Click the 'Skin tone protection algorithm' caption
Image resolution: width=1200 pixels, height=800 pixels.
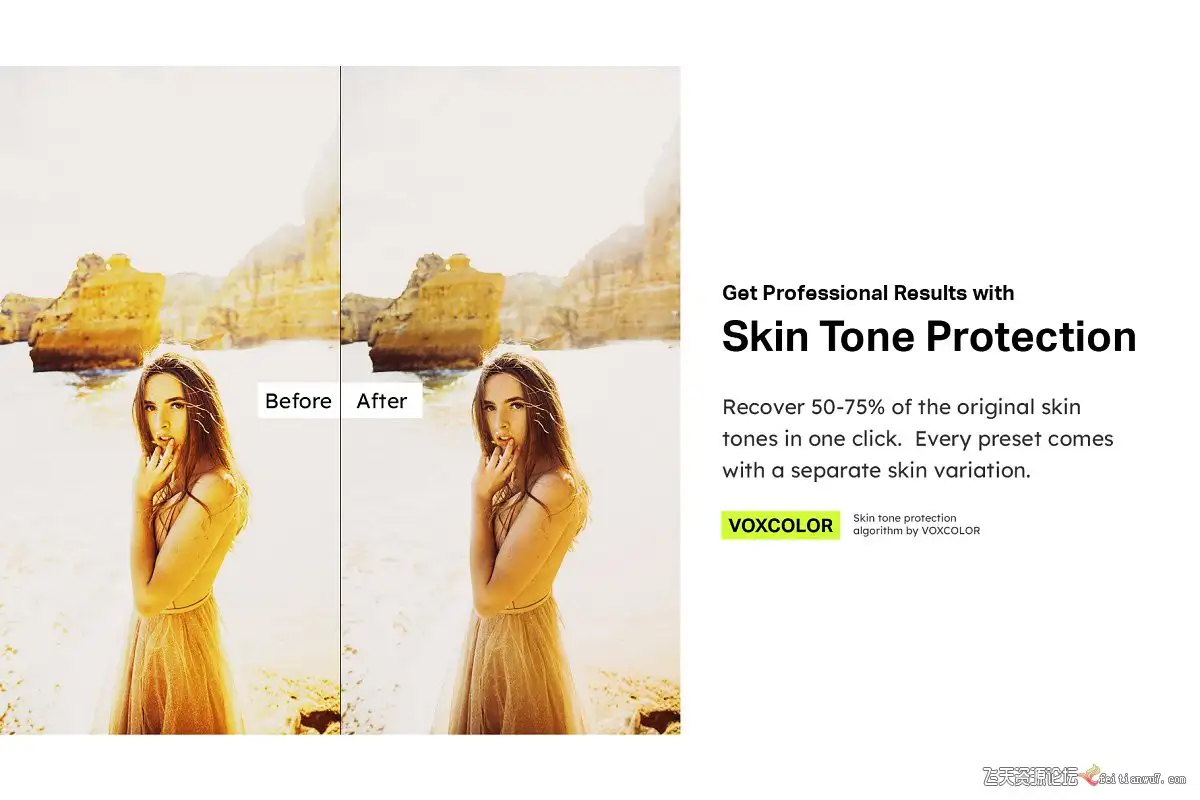click(916, 525)
